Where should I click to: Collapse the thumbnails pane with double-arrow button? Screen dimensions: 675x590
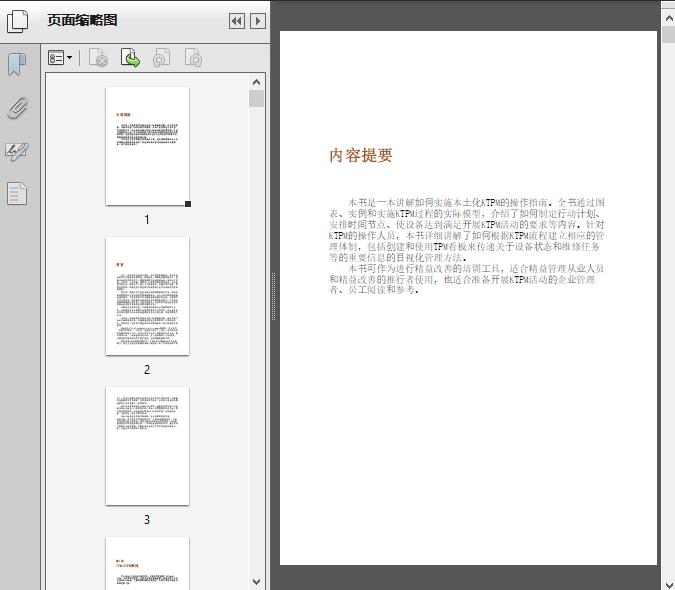coord(236,21)
